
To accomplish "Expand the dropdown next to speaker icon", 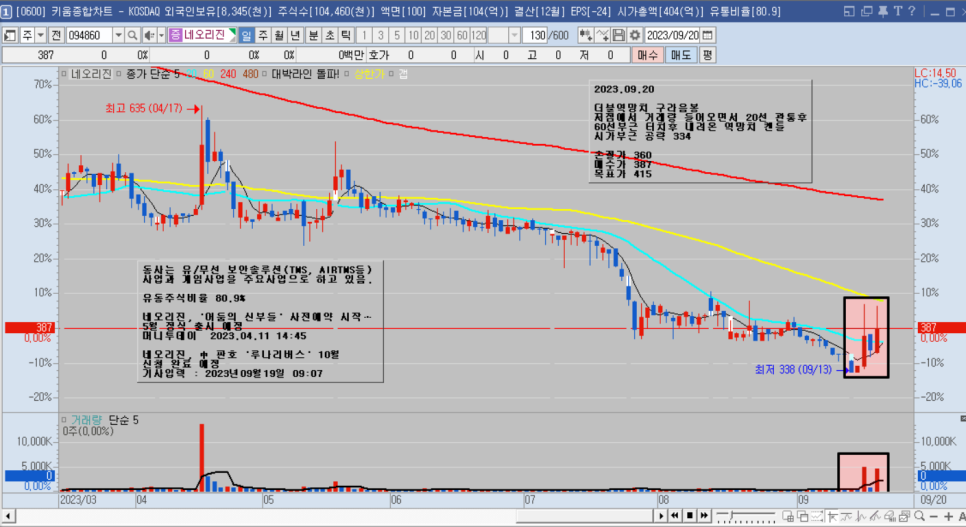I will (161, 35).
